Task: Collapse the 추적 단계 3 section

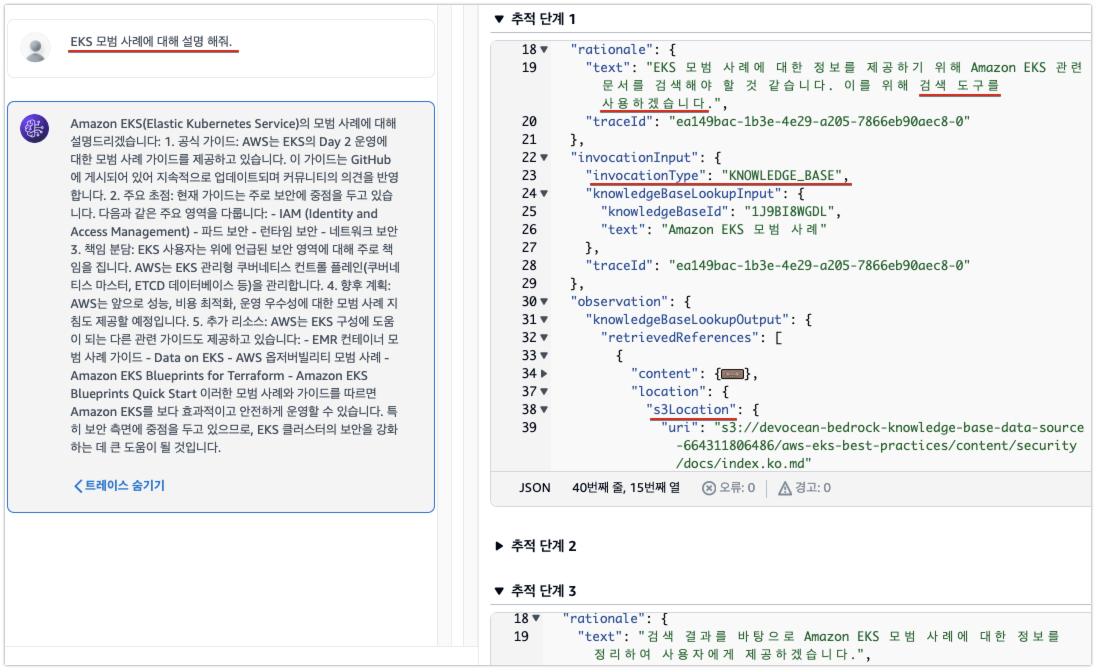Action: tap(499, 590)
